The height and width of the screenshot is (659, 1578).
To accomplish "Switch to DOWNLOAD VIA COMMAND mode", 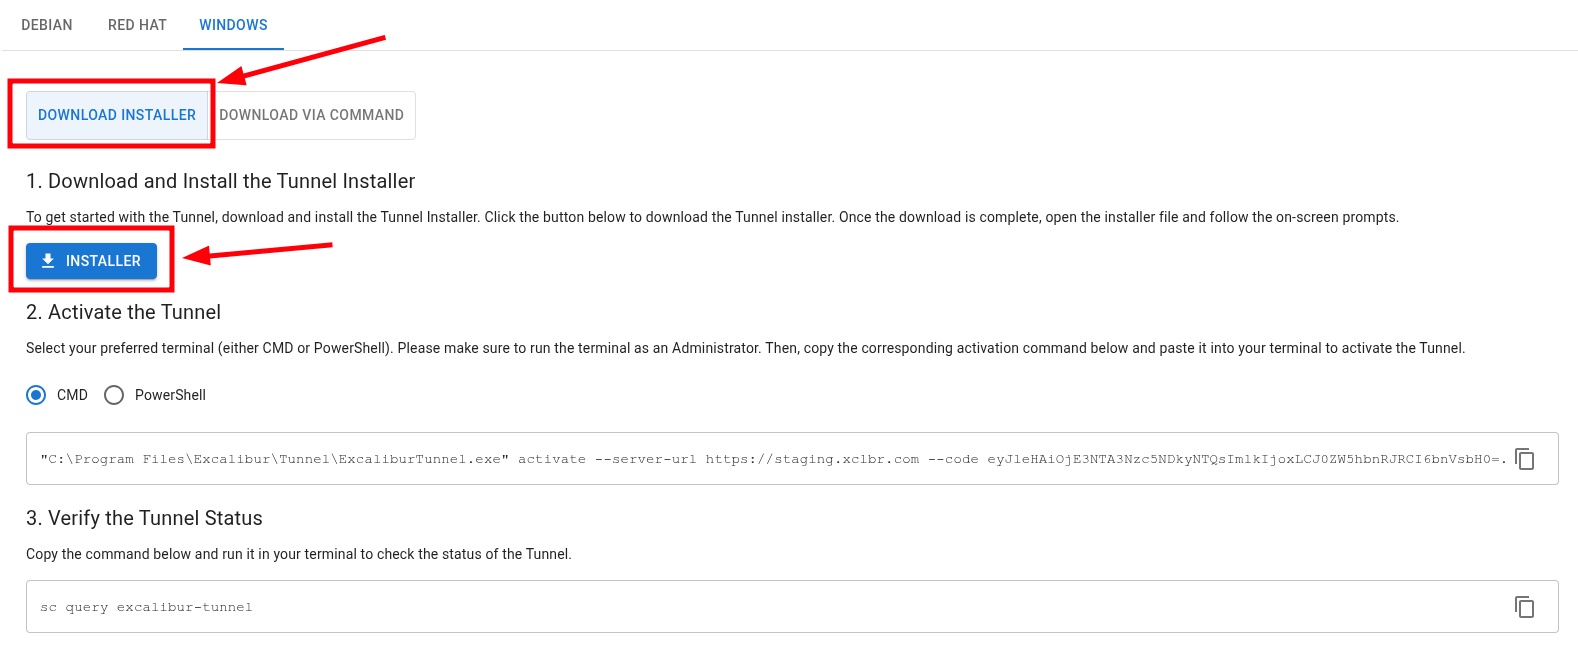I will click(311, 115).
